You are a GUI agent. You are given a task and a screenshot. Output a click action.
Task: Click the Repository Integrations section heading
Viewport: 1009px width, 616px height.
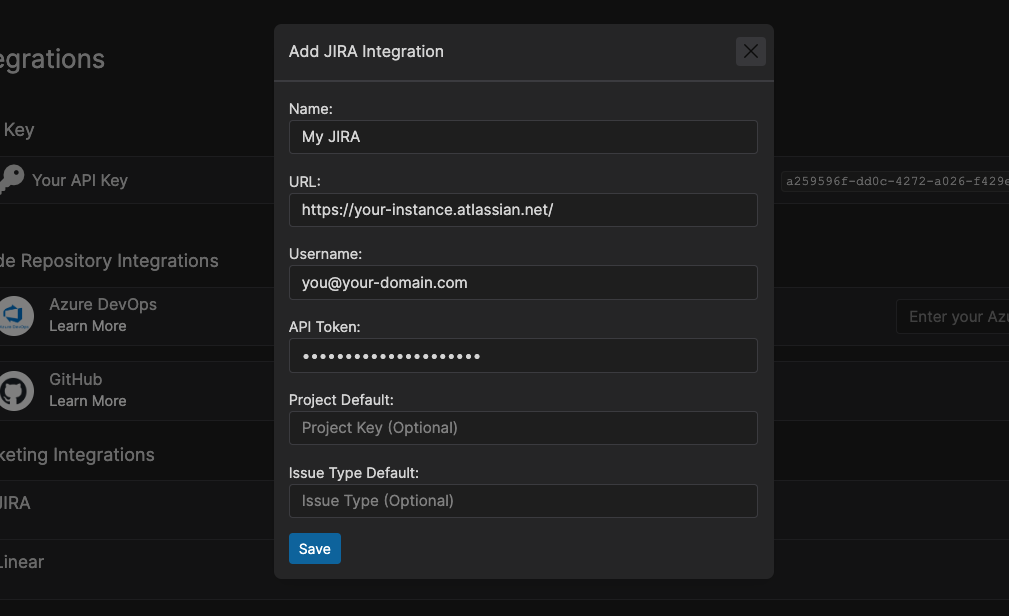109,261
